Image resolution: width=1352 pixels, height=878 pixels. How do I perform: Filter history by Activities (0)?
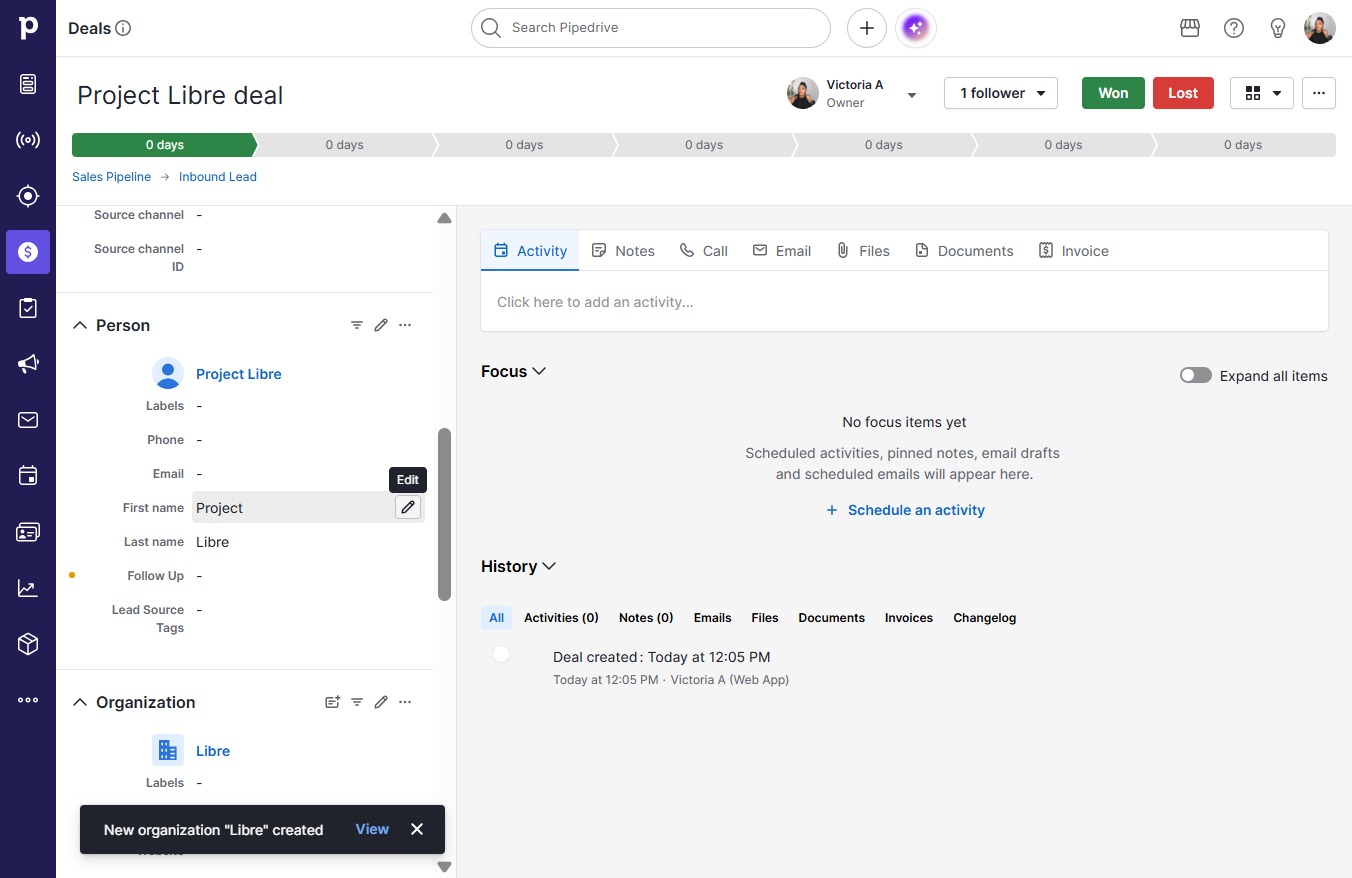pyautogui.click(x=561, y=618)
